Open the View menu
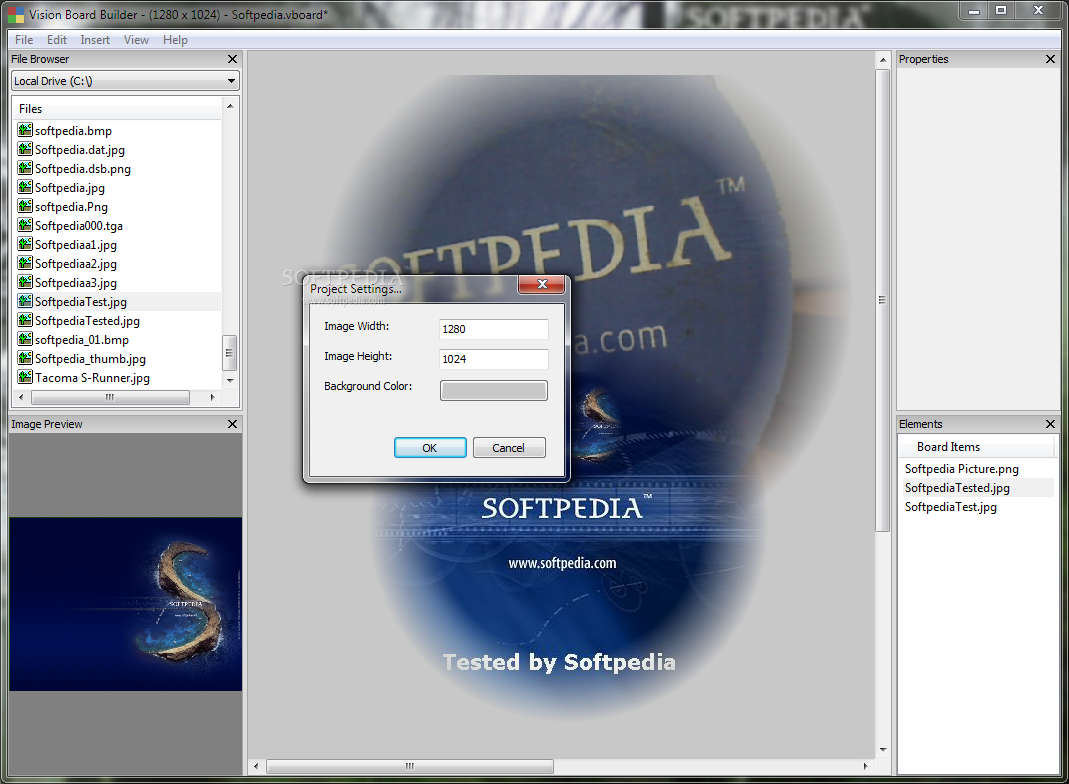The height and width of the screenshot is (784, 1069). [136, 40]
